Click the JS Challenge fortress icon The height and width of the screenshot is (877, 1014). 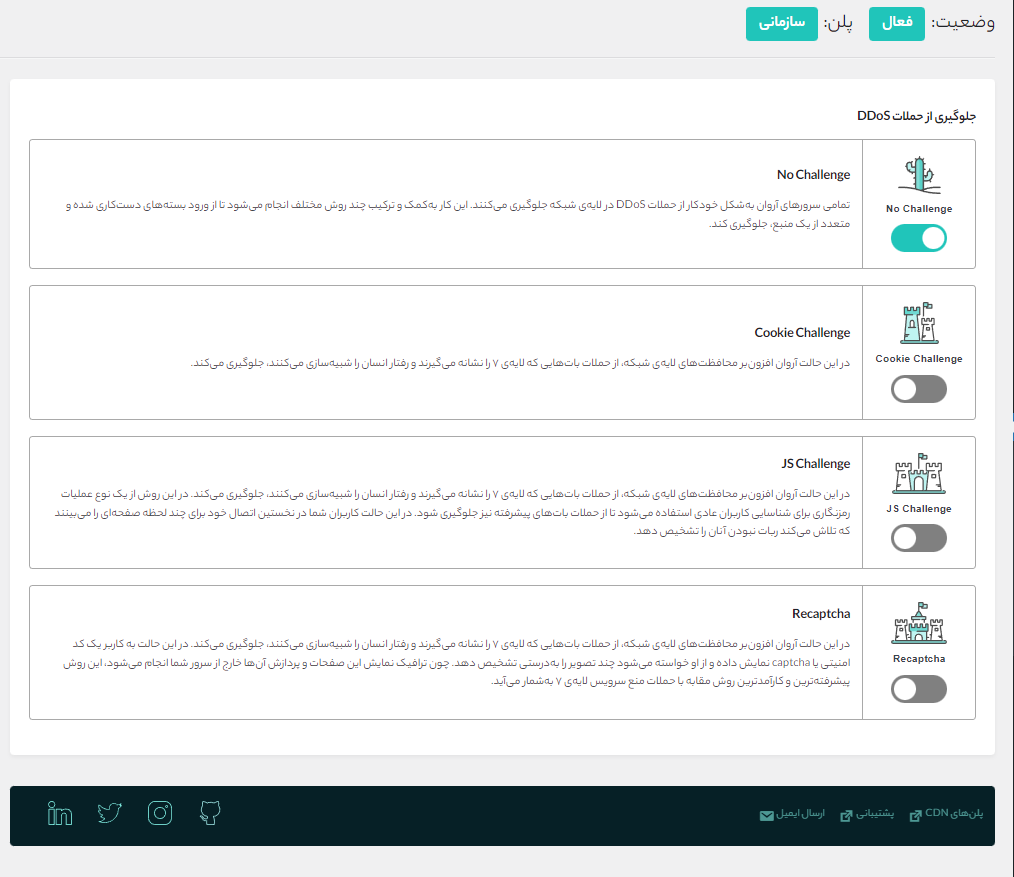pyautogui.click(x=919, y=475)
